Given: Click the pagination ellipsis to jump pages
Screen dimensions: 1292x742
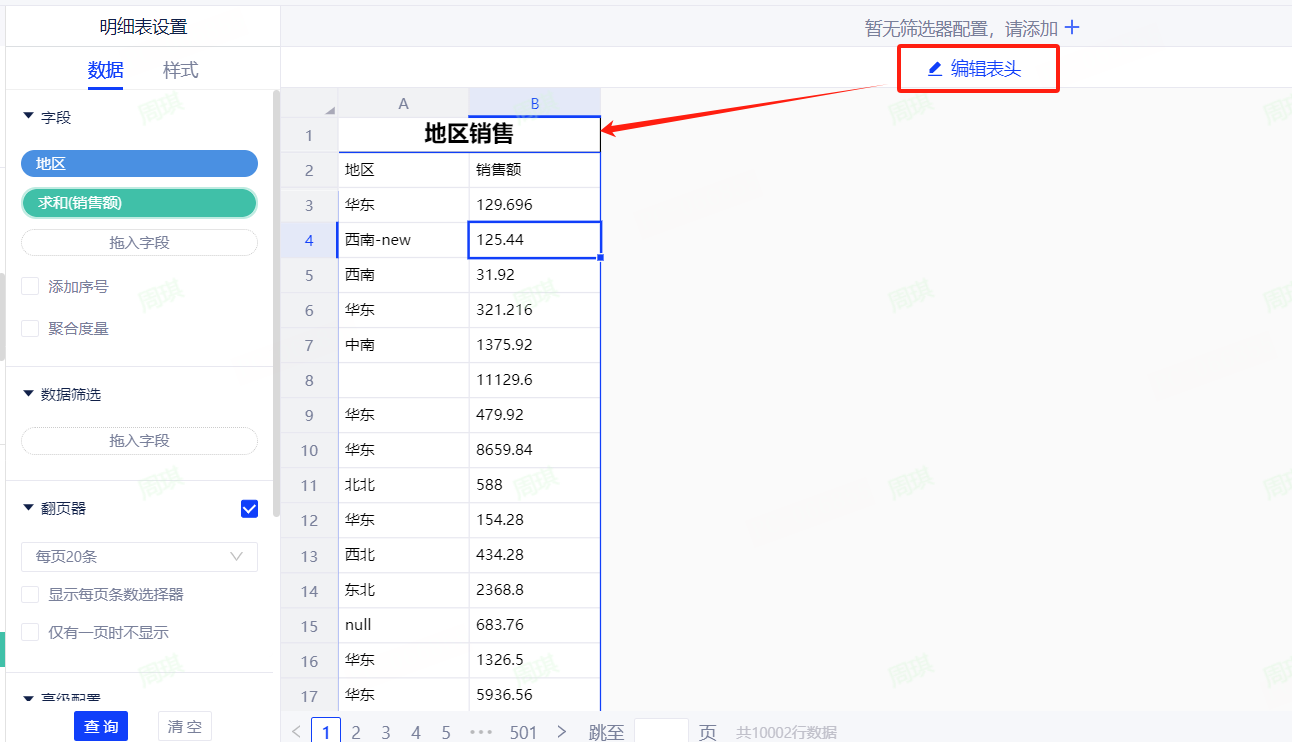Looking at the screenshot, I should click(x=481, y=732).
